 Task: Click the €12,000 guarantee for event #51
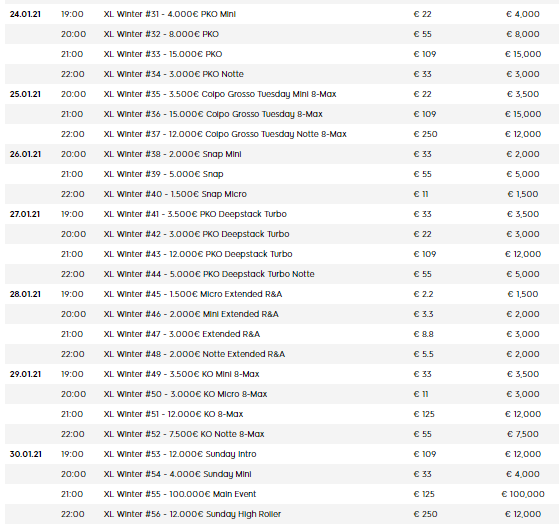tap(523, 414)
